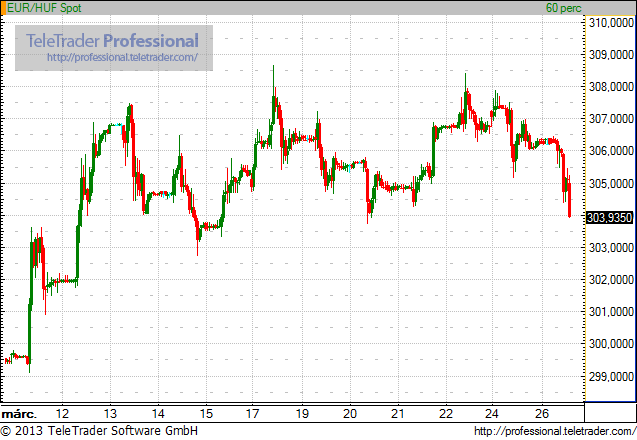This screenshot has width=637, height=440.
Task: Click the 306,0000 price axis label
Action: 611,151
